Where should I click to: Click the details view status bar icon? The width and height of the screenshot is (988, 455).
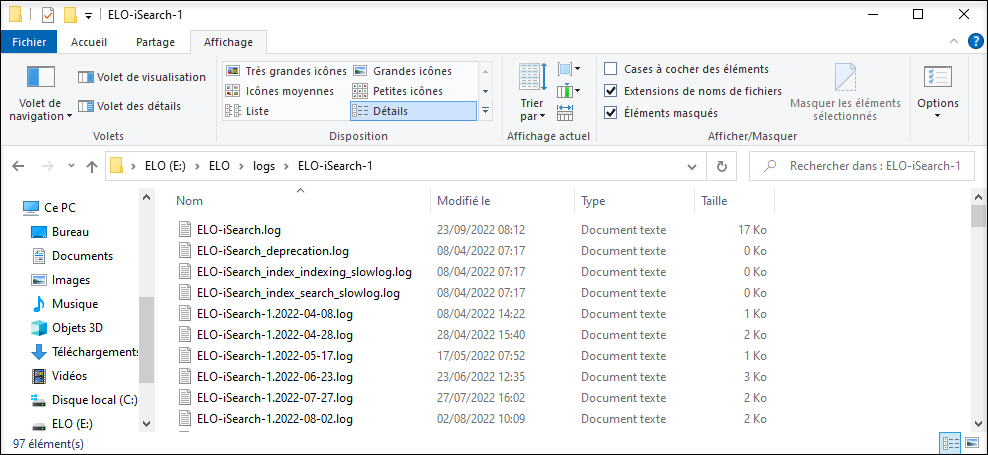[x=950, y=442]
